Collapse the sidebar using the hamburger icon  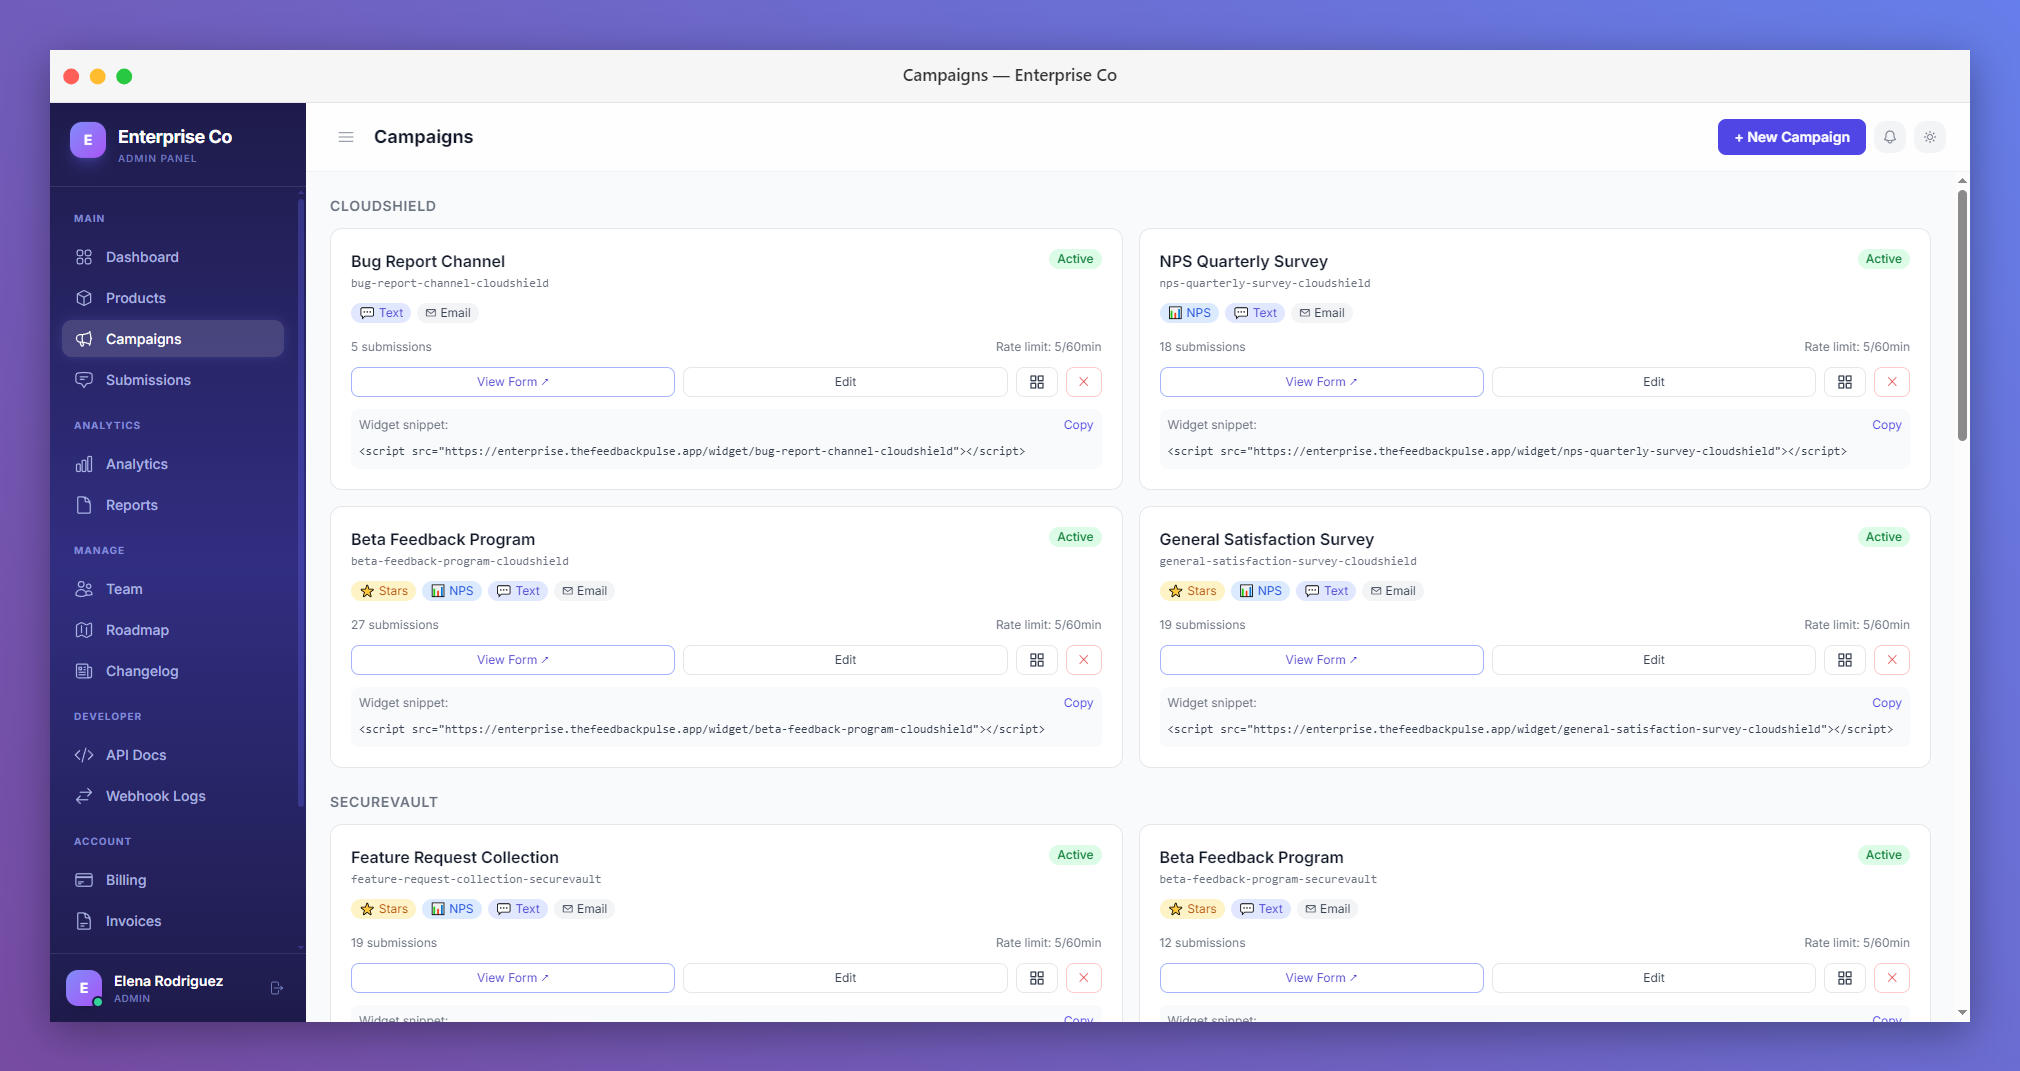pos(345,137)
